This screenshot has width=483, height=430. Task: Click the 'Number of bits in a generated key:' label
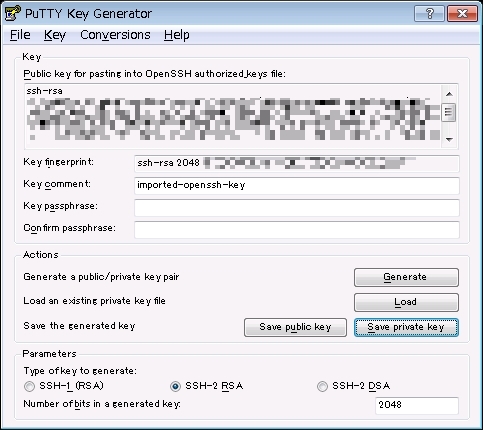102,404
